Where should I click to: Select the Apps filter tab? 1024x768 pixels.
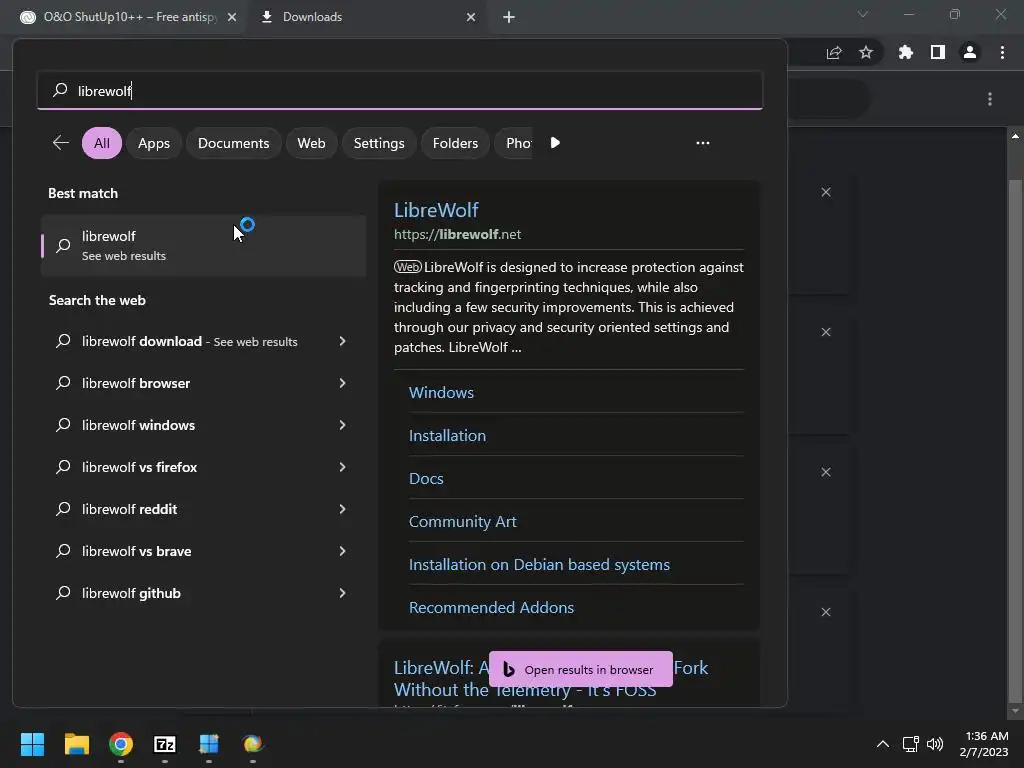click(154, 143)
